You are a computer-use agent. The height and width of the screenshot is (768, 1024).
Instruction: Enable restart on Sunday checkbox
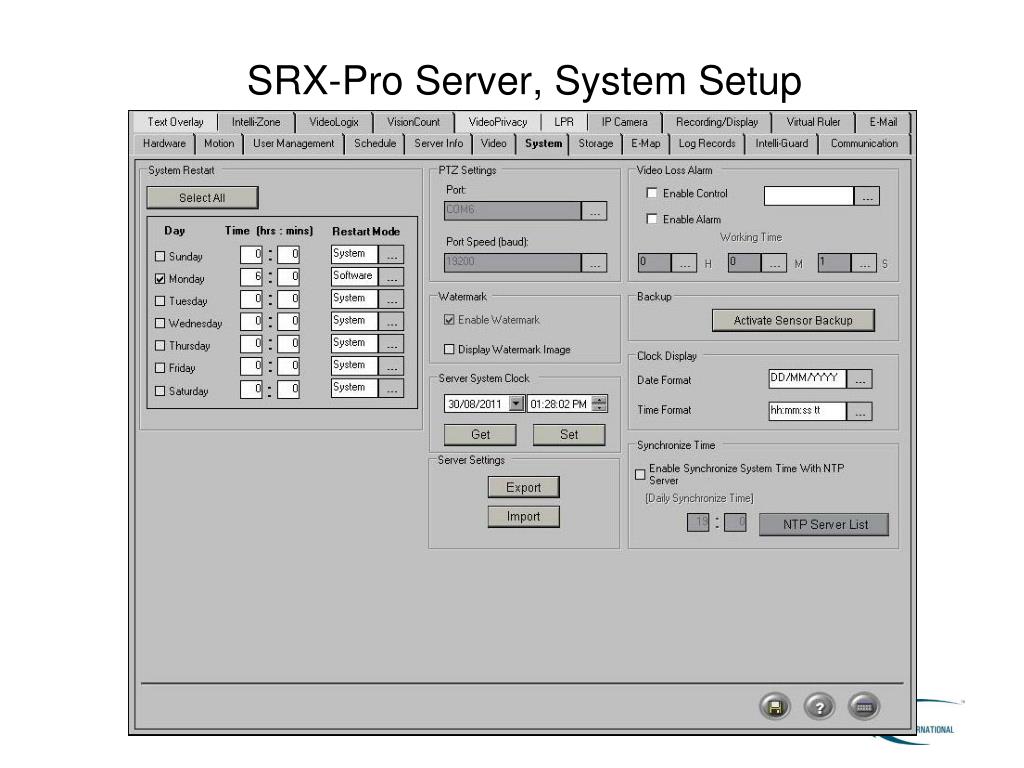pyautogui.click(x=160, y=256)
